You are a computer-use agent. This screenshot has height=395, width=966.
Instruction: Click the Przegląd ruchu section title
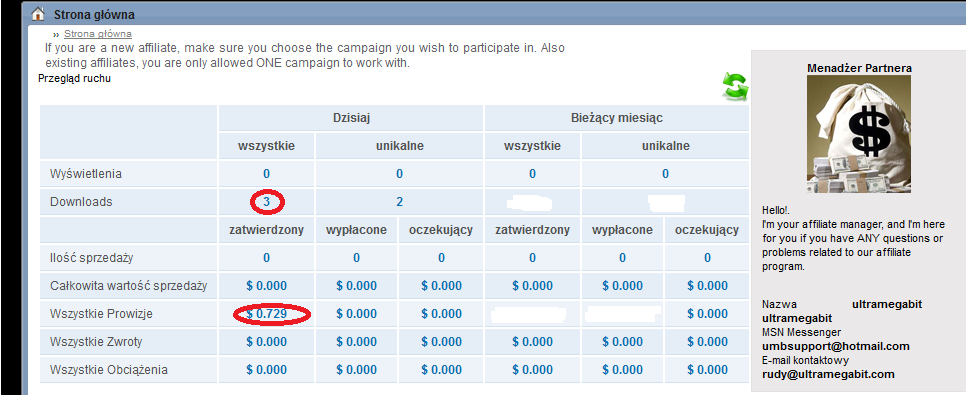[x=75, y=78]
